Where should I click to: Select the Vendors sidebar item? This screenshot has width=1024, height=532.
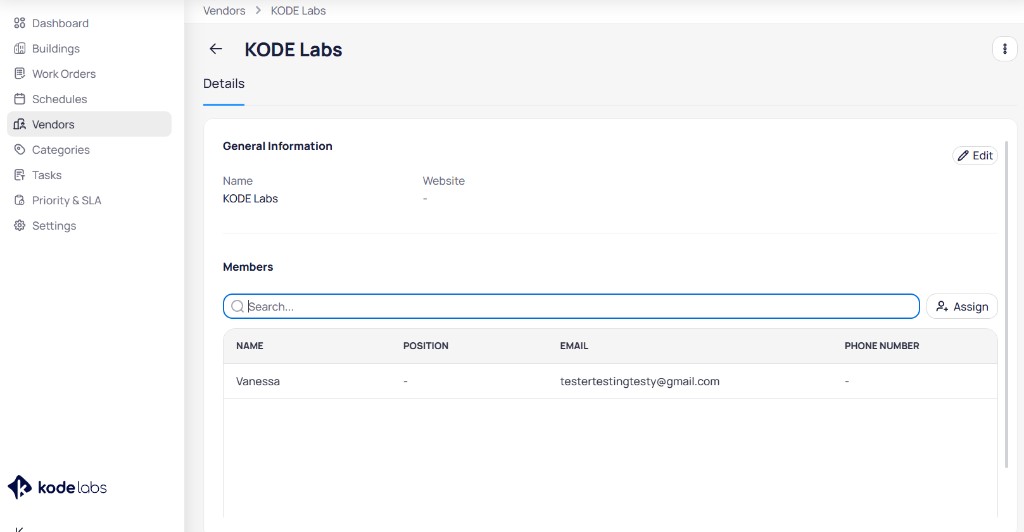pos(89,124)
